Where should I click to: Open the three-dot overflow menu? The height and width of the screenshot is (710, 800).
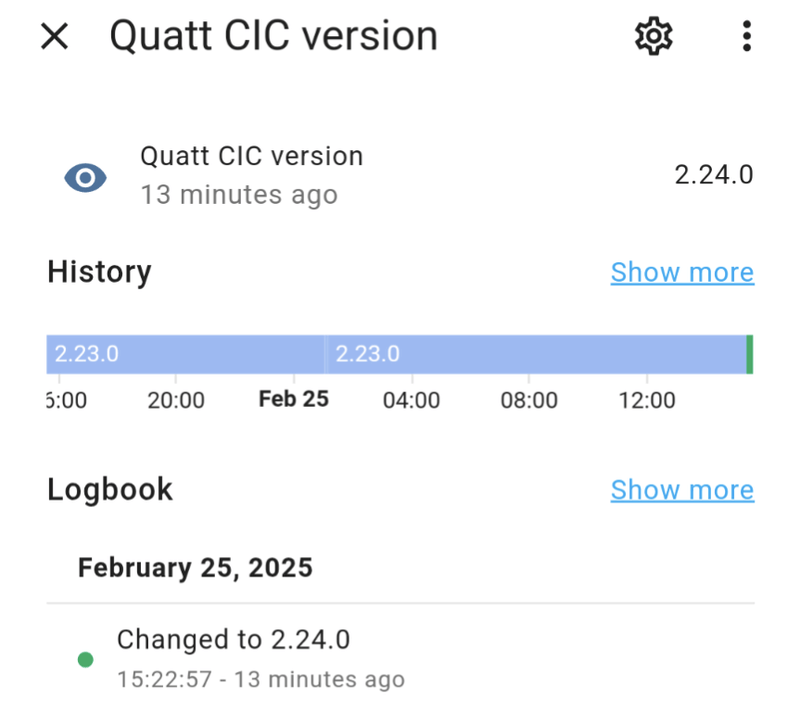[746, 36]
